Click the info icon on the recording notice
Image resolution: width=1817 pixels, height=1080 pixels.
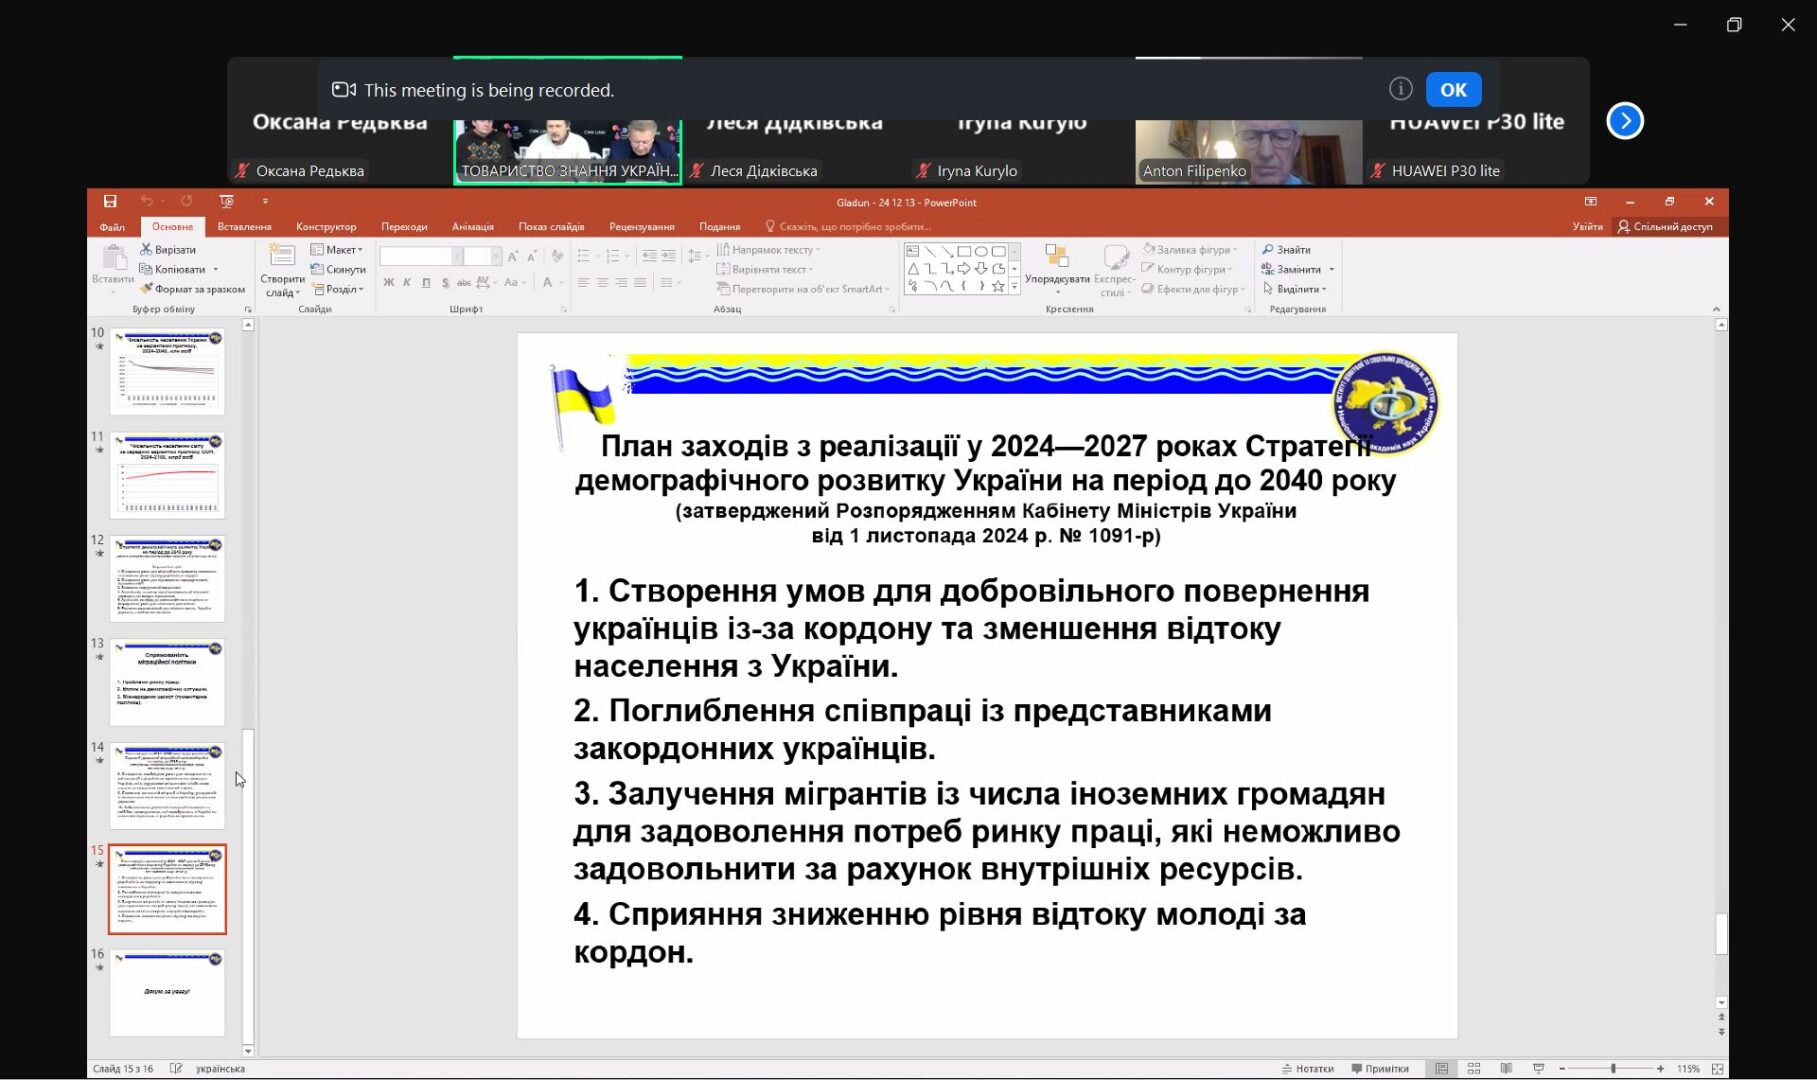click(x=1400, y=89)
